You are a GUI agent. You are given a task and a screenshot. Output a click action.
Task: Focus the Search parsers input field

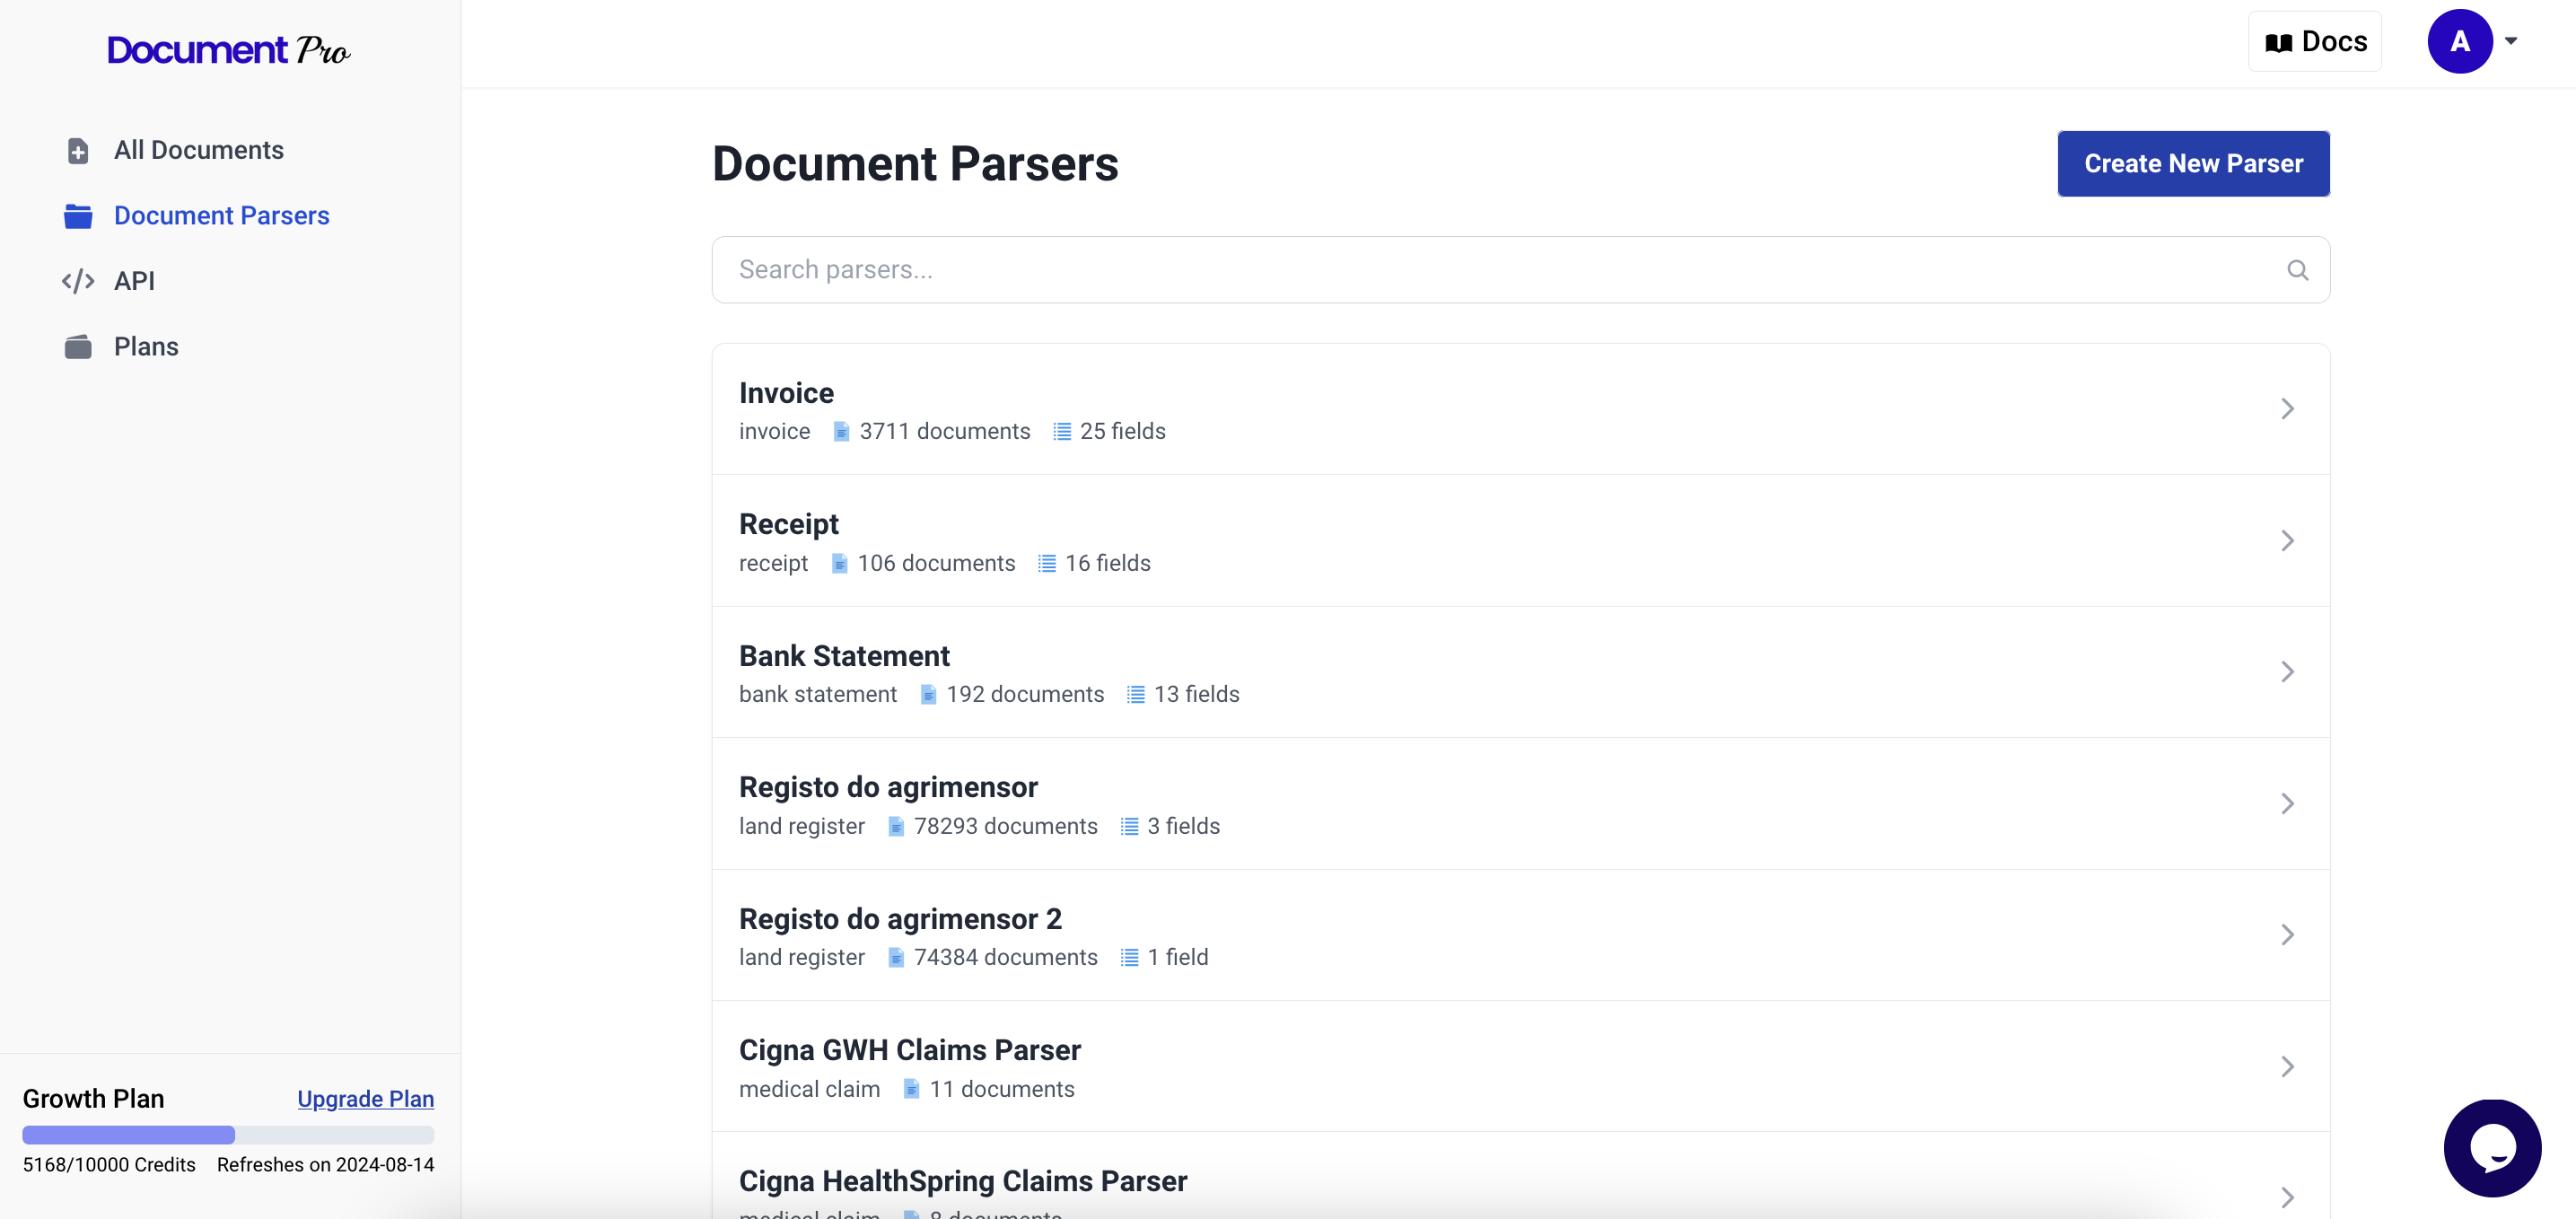click(1500, 270)
